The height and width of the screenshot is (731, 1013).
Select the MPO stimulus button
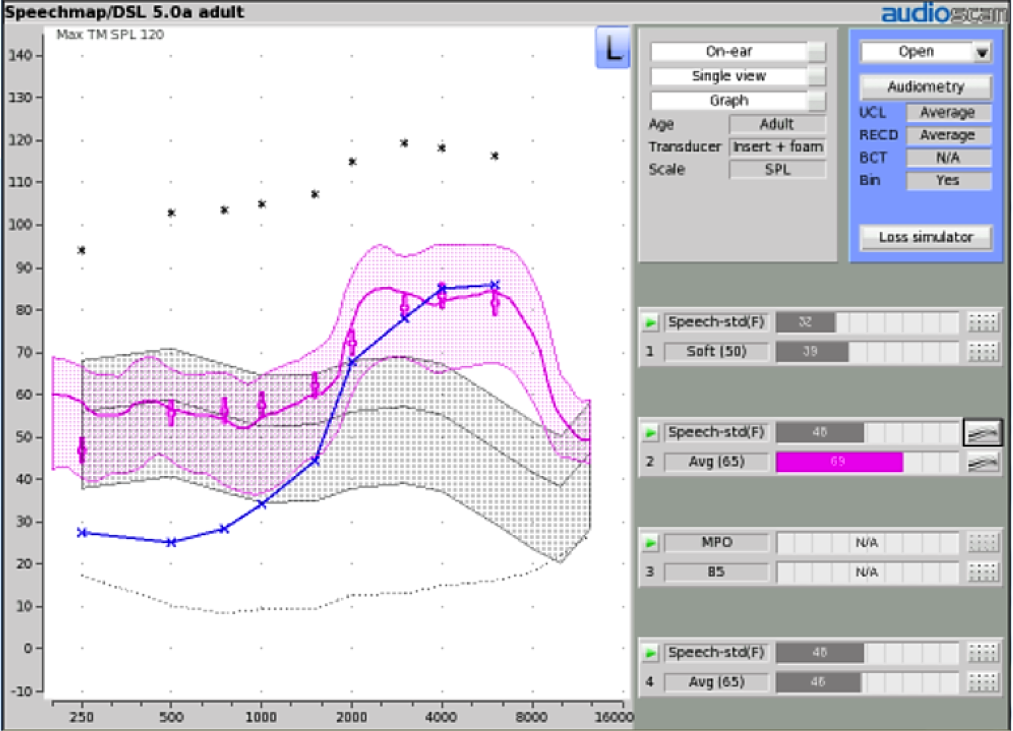click(x=716, y=543)
